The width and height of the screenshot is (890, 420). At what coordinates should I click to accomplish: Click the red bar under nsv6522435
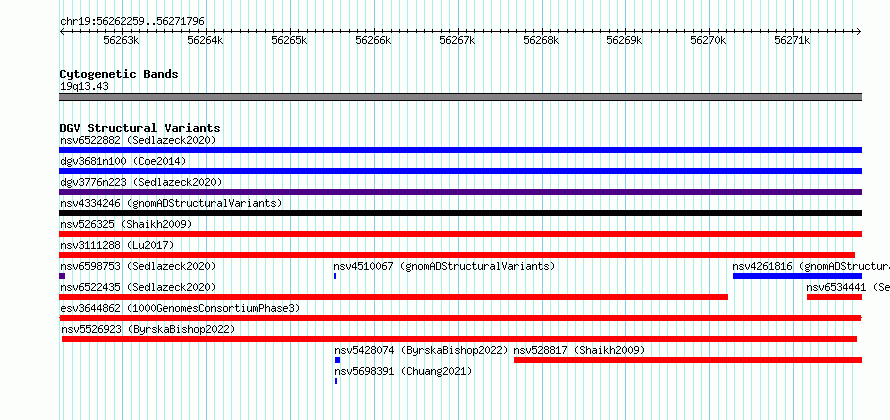click(x=393, y=297)
